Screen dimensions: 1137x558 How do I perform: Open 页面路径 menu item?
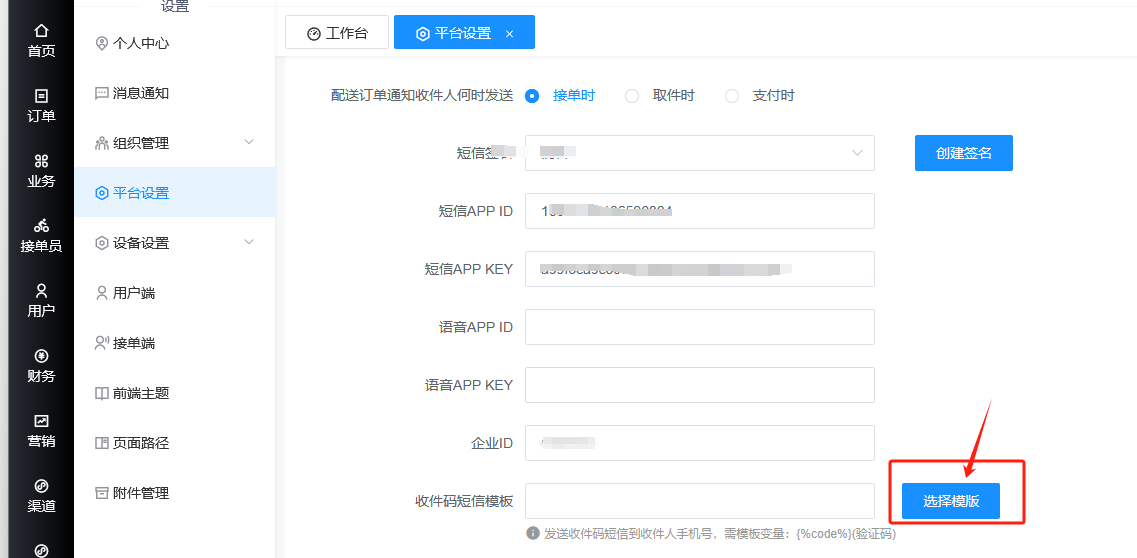point(174,444)
